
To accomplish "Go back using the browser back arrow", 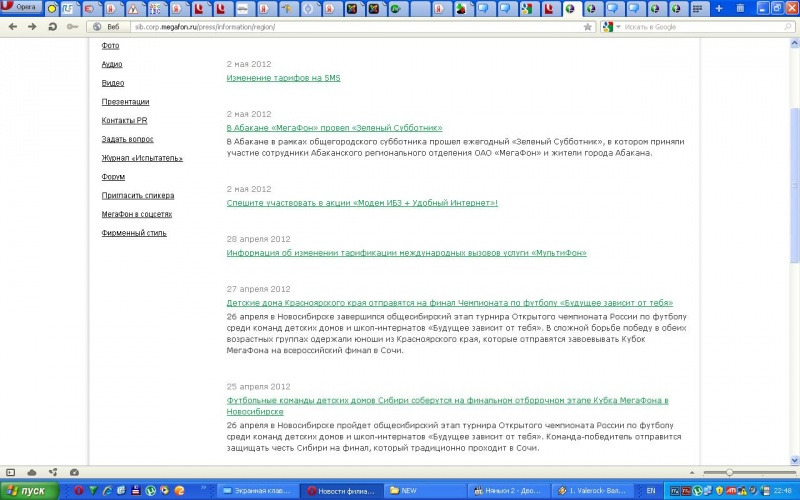I will click(13, 26).
